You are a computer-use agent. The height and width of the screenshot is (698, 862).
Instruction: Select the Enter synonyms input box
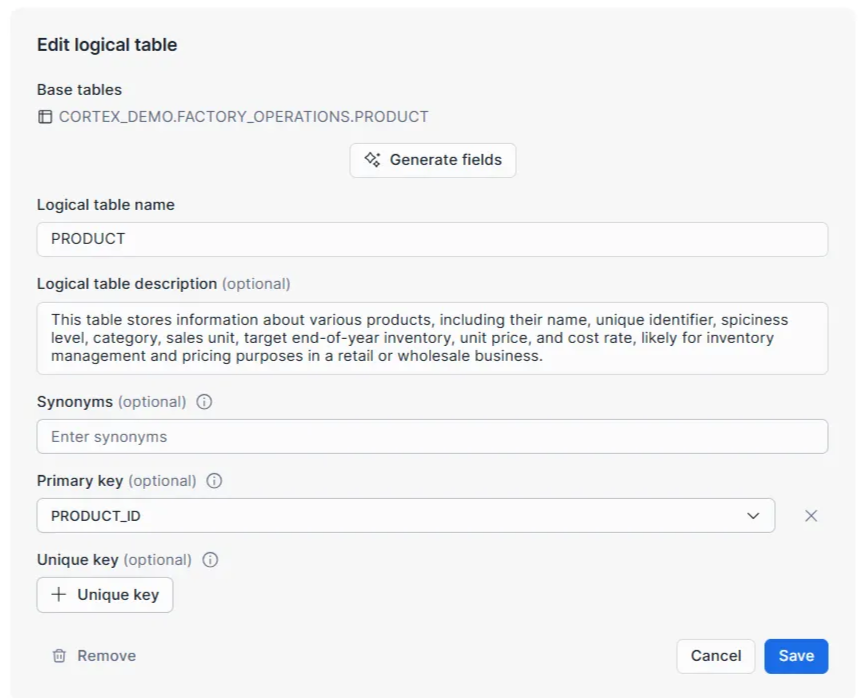[432, 437]
